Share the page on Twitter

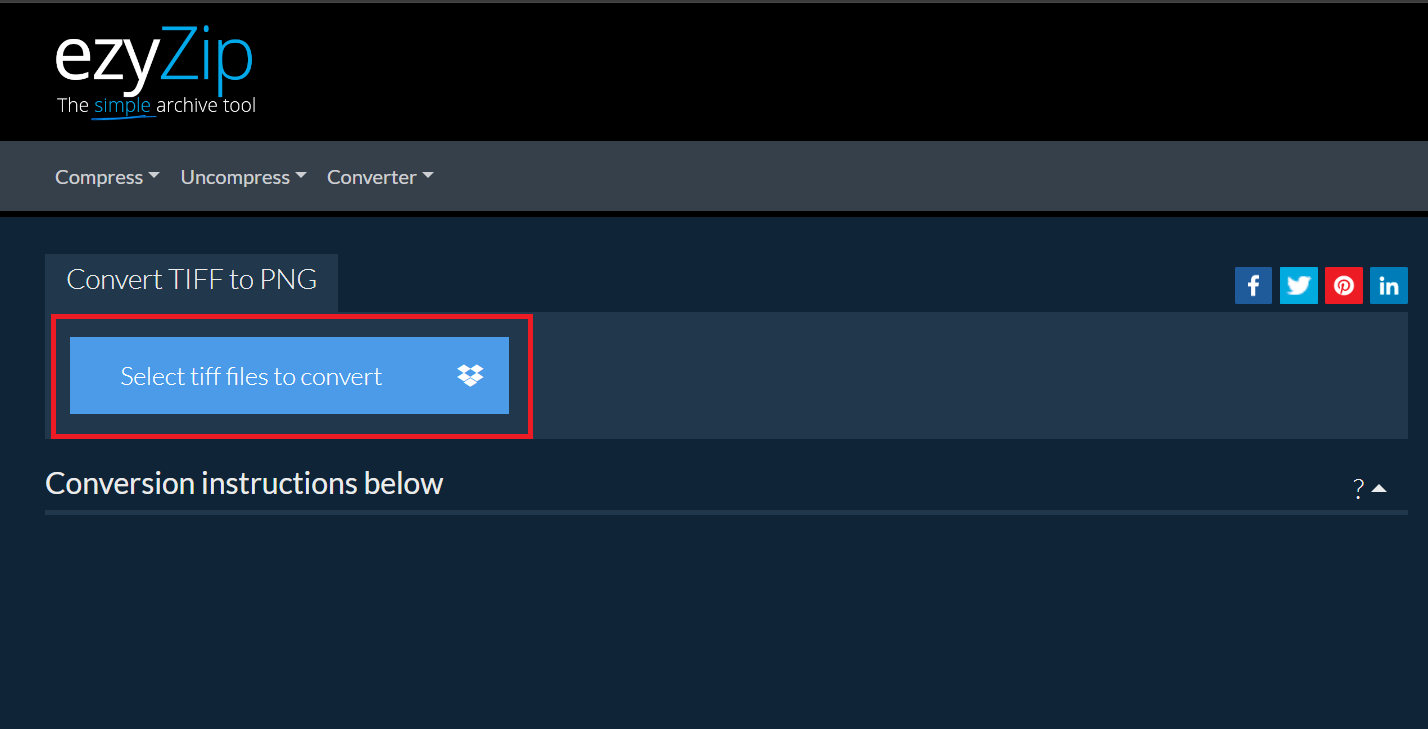1298,286
